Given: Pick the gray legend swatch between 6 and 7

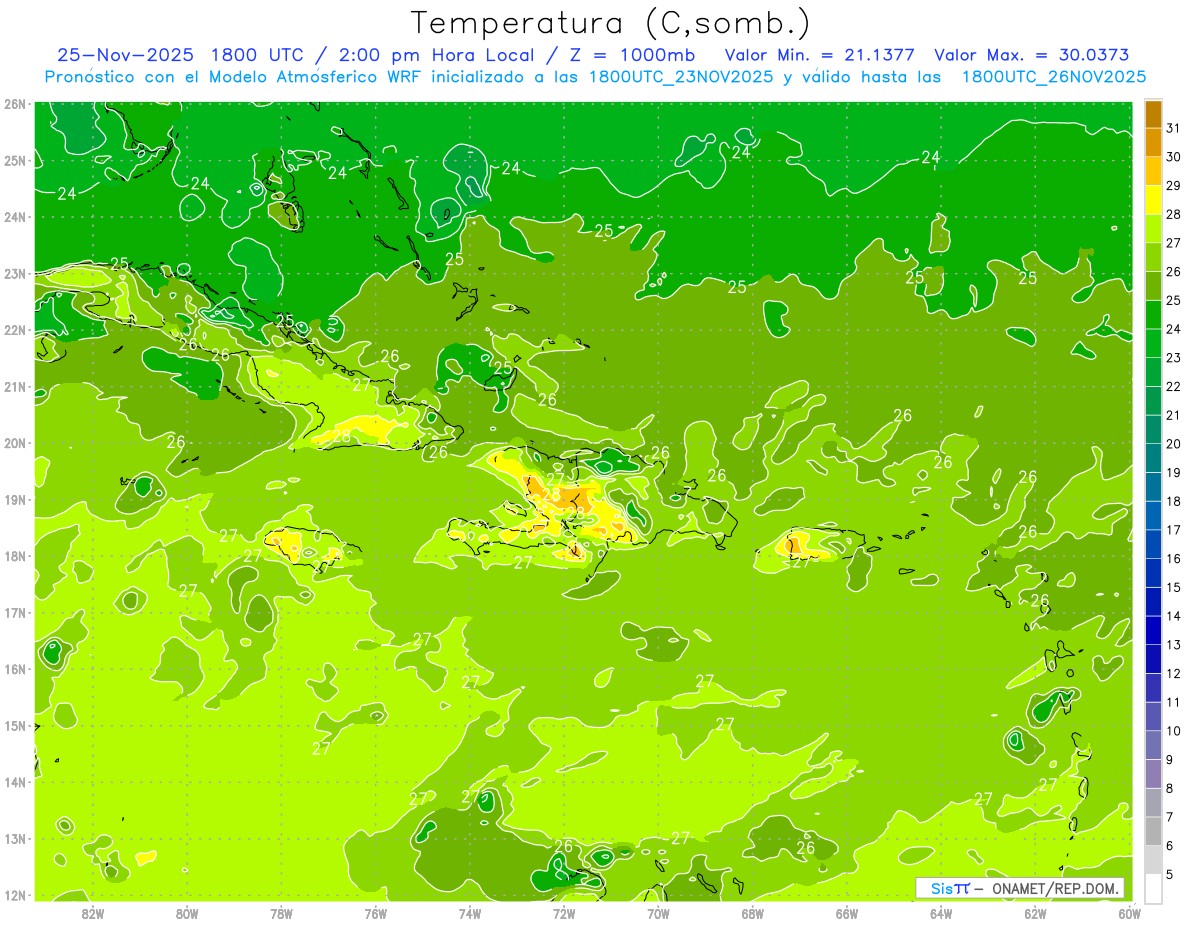Looking at the screenshot, I should point(1153,832).
